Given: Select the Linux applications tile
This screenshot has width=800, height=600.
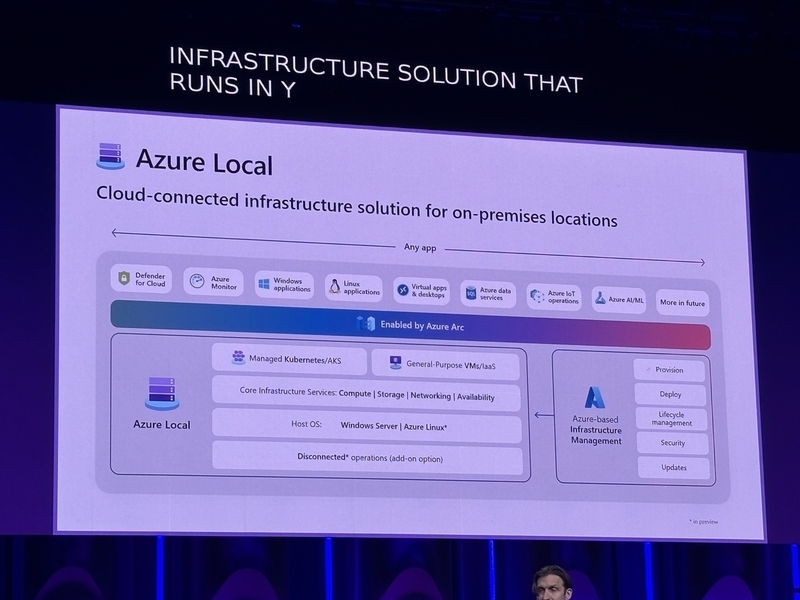Looking at the screenshot, I should [x=354, y=288].
